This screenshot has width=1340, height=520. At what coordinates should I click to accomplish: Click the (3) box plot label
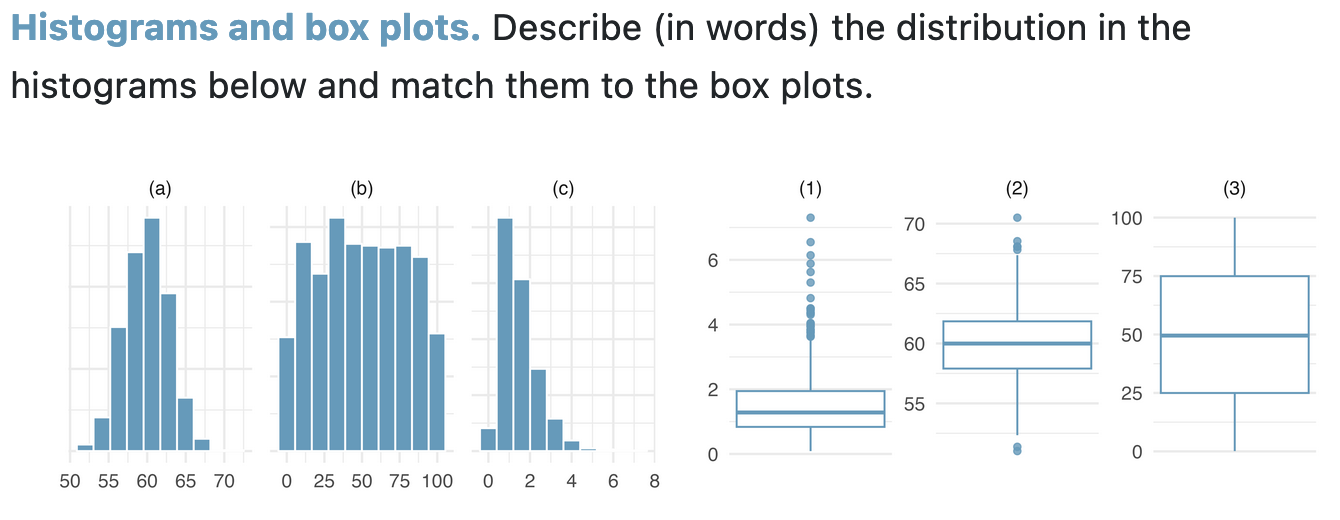tap(1235, 188)
